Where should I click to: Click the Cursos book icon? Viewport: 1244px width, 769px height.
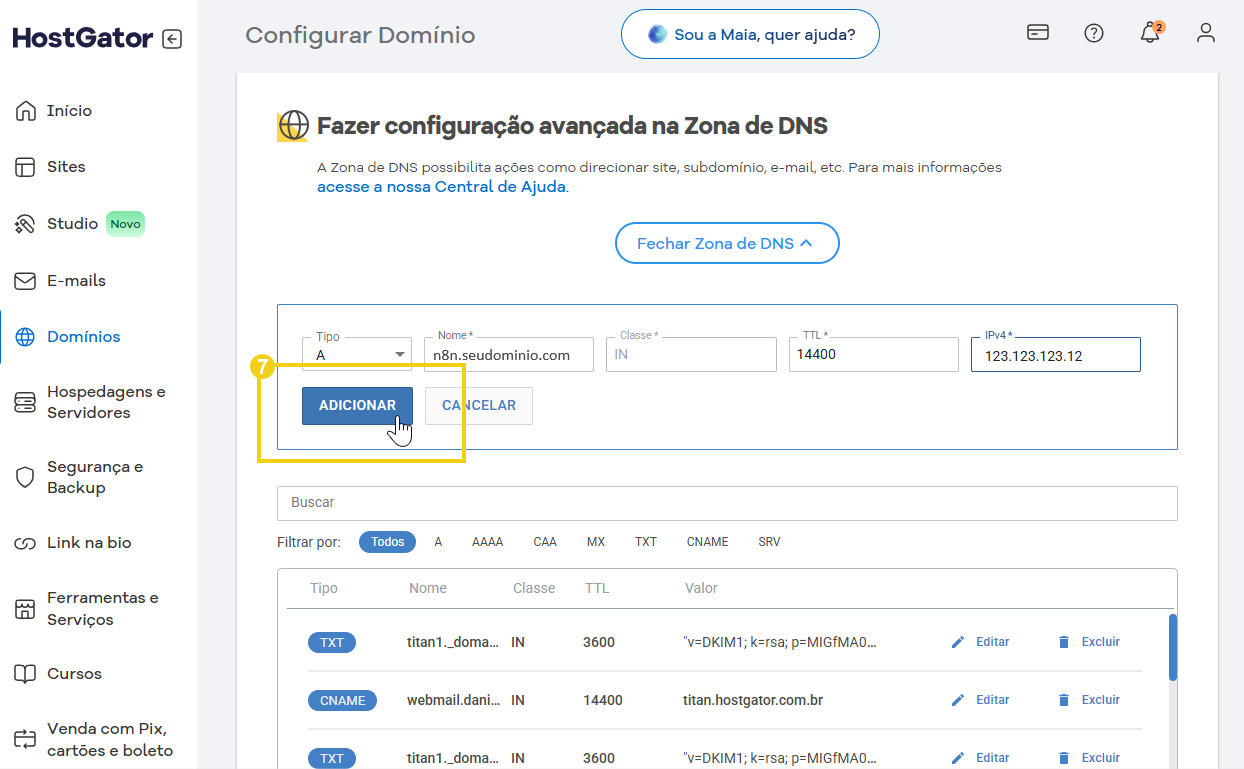[25, 674]
